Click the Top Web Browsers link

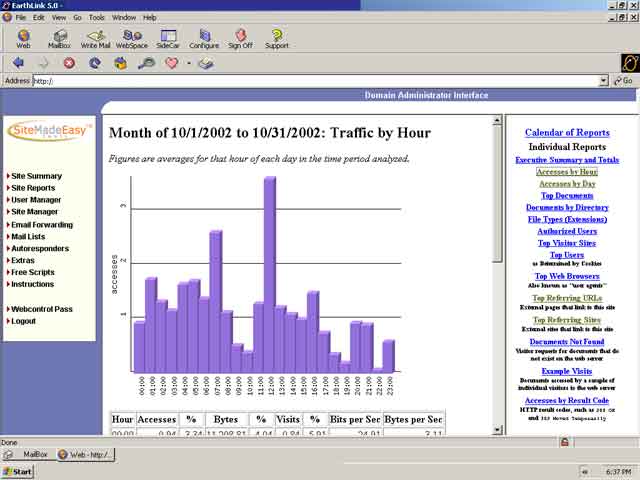(567, 276)
